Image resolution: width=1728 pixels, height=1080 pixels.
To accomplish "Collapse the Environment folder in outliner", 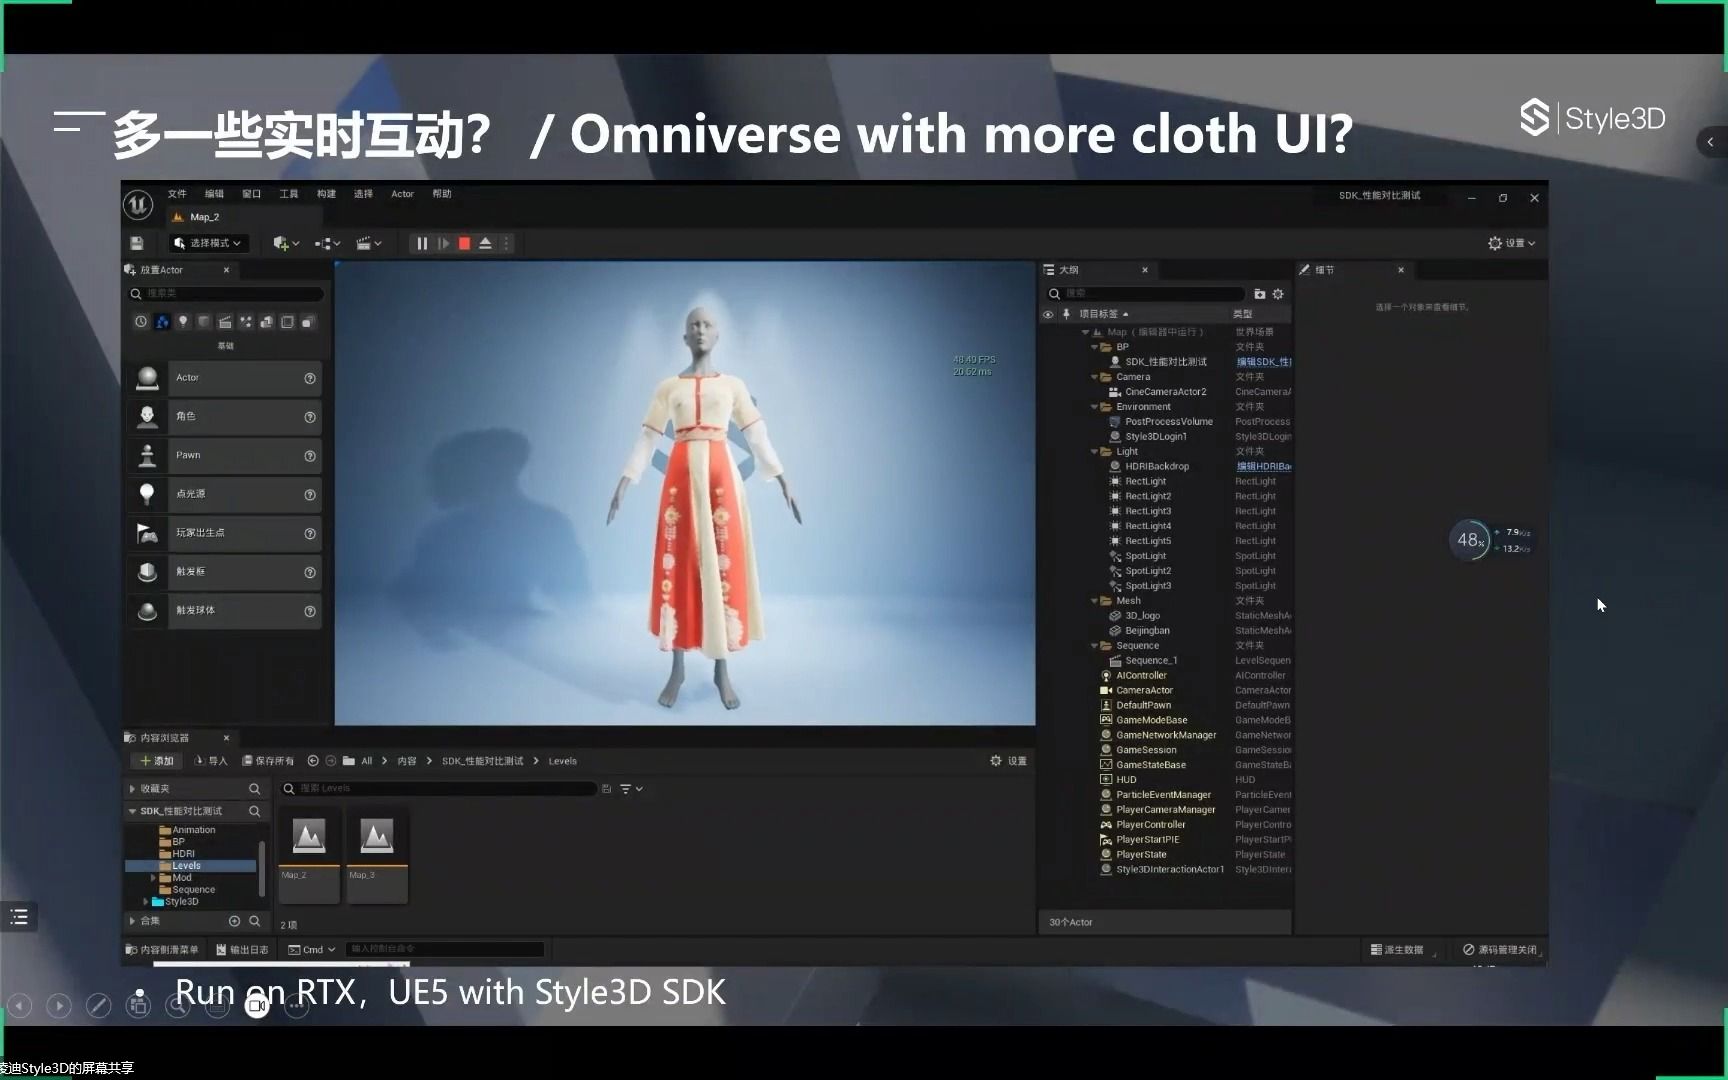I will tap(1094, 407).
